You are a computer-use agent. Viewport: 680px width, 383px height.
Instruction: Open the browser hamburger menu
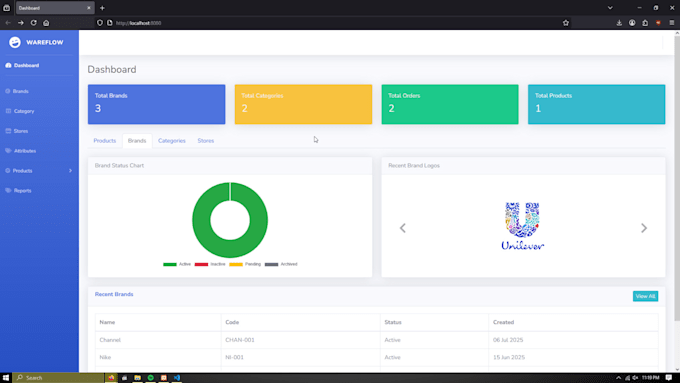[x=672, y=23]
